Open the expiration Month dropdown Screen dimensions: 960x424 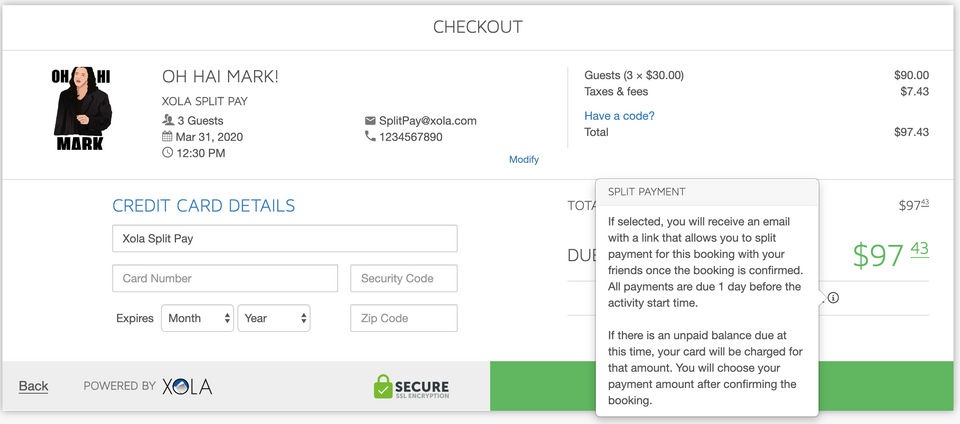click(197, 318)
